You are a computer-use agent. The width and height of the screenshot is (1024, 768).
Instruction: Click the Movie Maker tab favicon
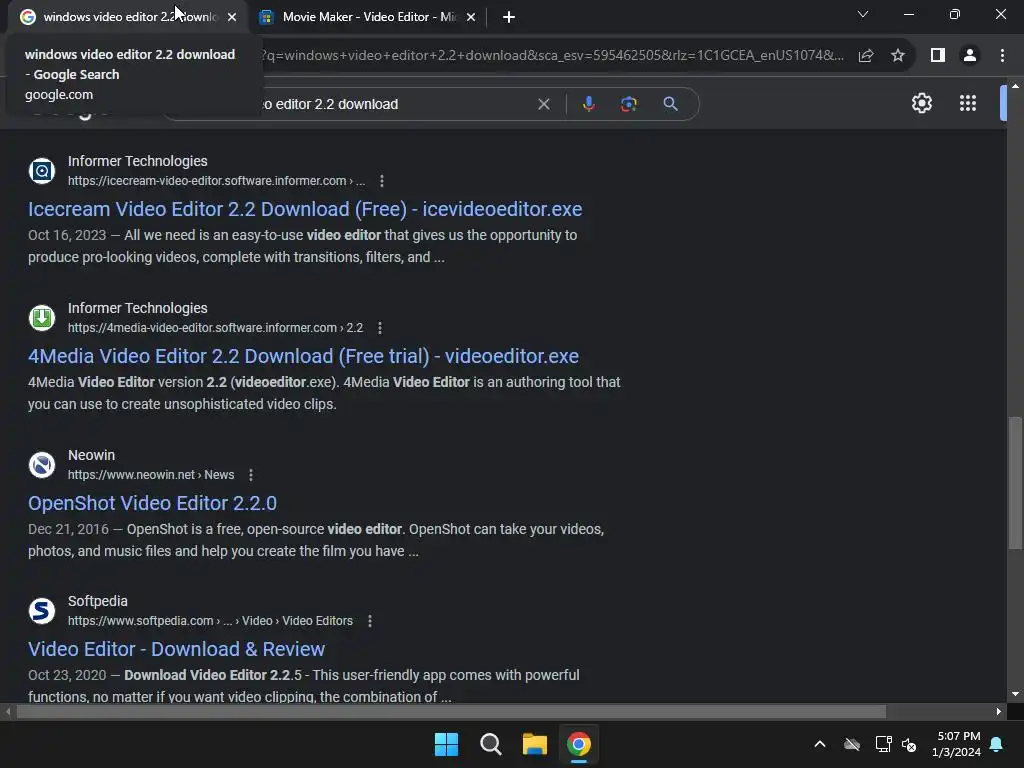(266, 17)
